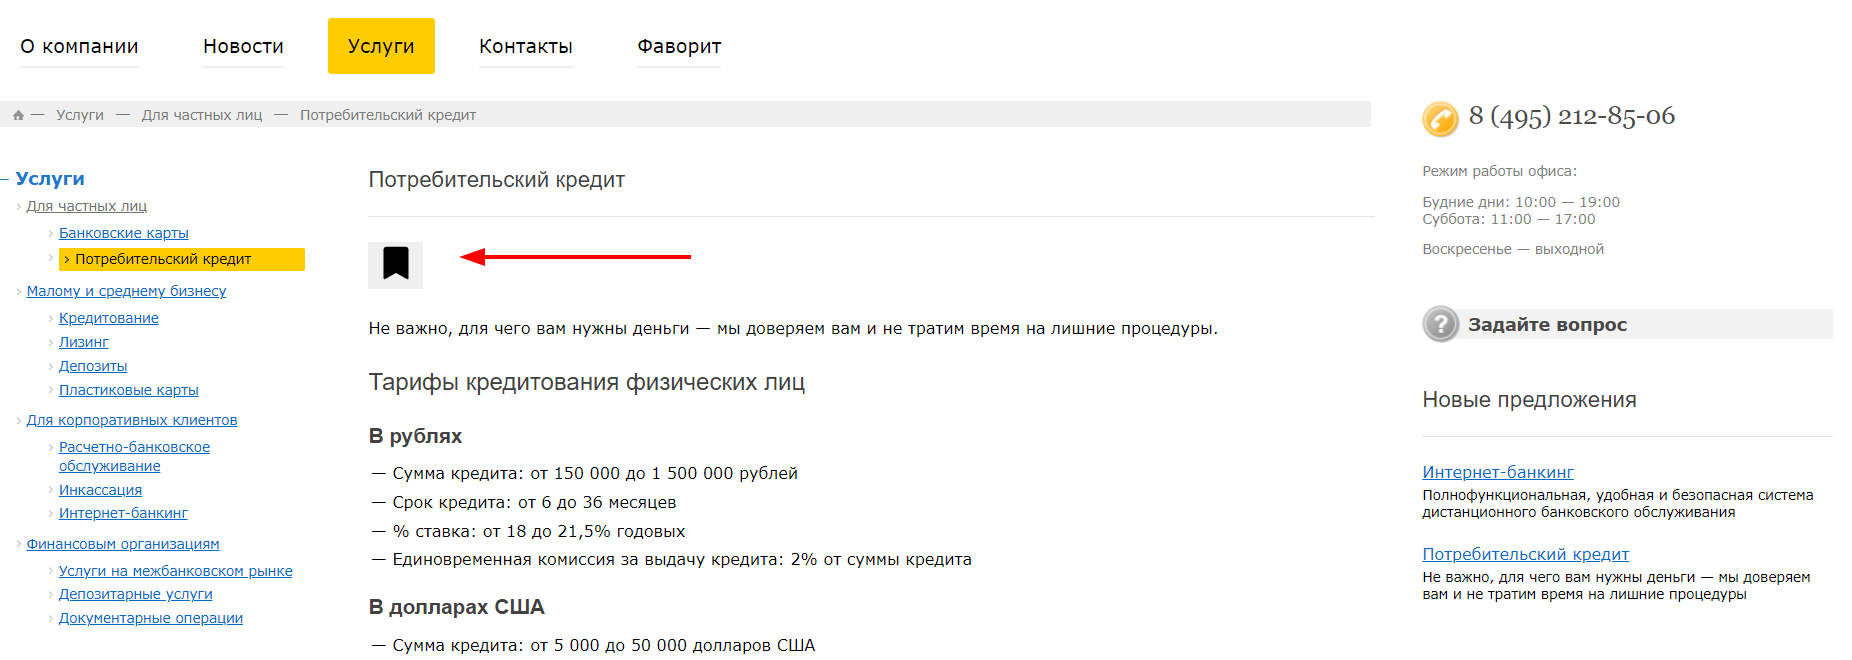Open Финансовым организациям sidebar link
The image size is (1852, 660).
(x=123, y=544)
